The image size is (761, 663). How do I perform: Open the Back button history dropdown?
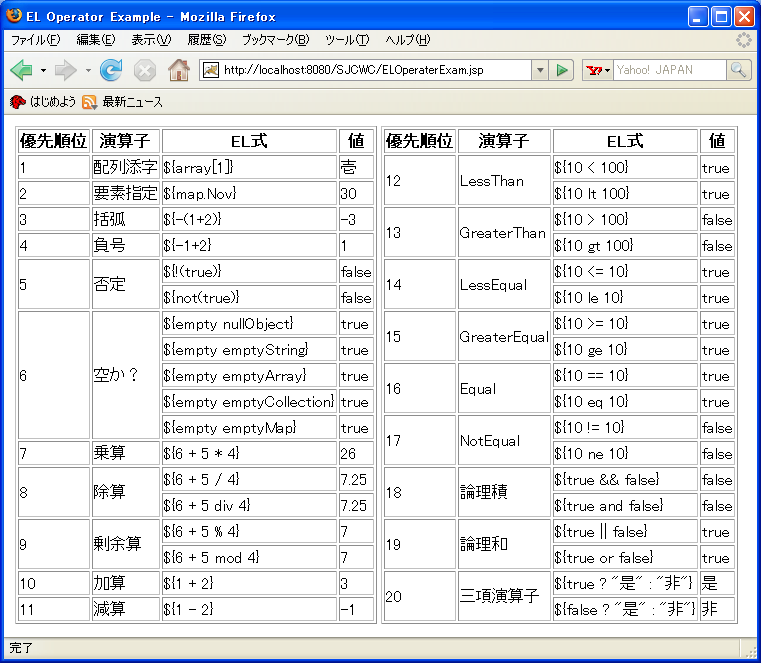[x=43, y=70]
